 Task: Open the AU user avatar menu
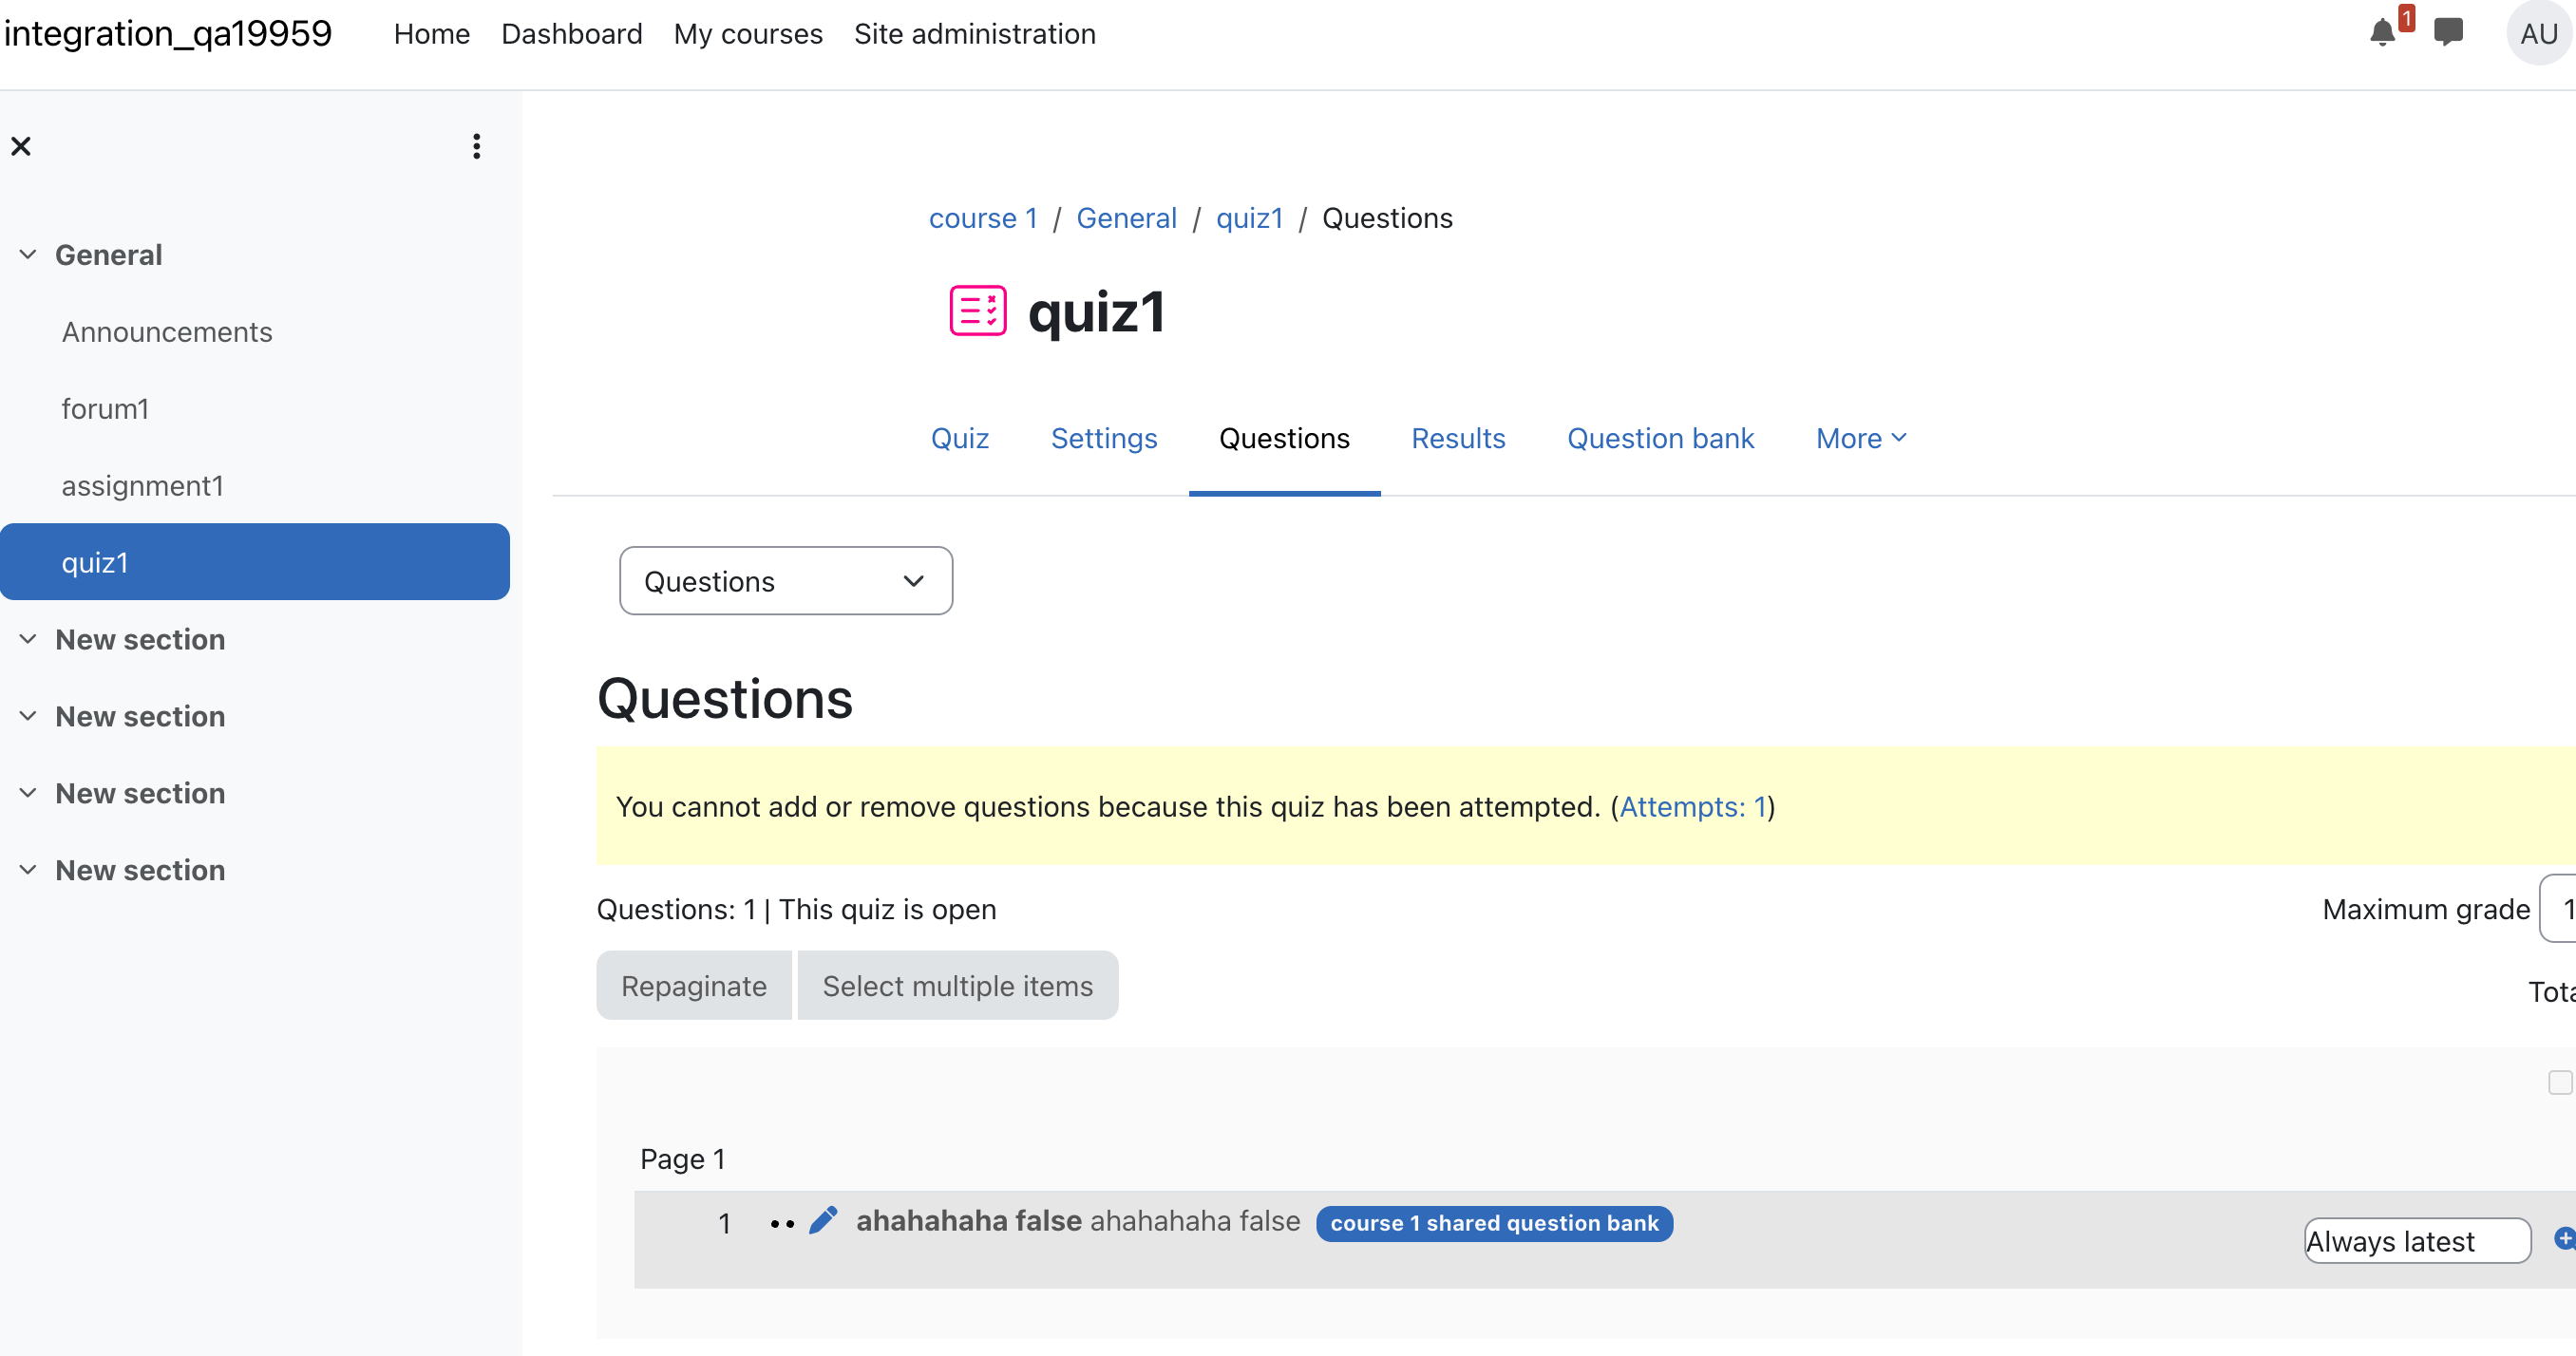(x=2538, y=34)
